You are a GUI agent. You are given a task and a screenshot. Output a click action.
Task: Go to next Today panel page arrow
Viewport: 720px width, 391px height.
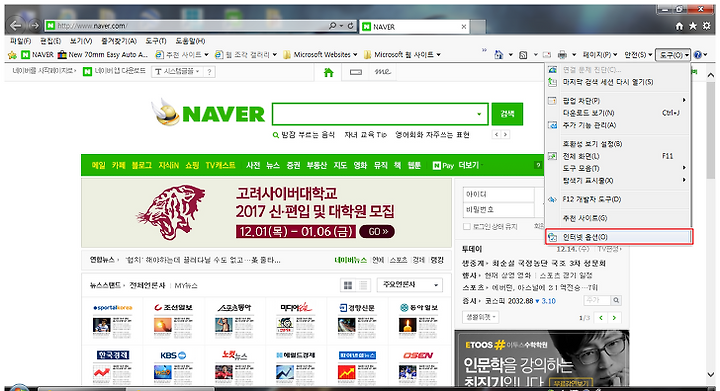coord(614,317)
